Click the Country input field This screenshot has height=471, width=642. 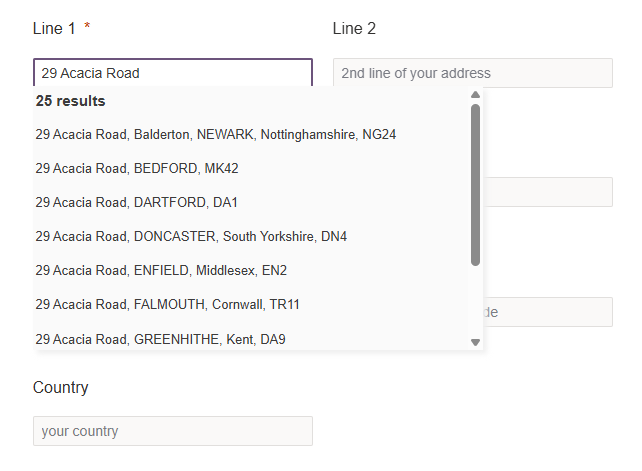click(172, 431)
